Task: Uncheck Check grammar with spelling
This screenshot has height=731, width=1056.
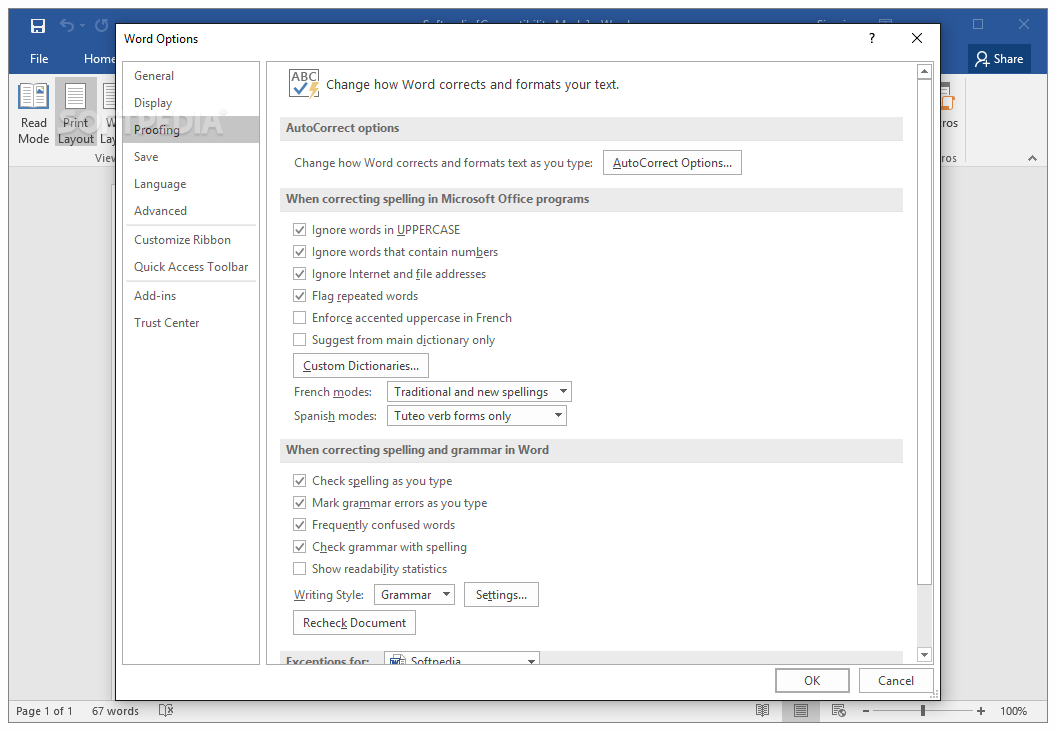Action: coord(300,547)
